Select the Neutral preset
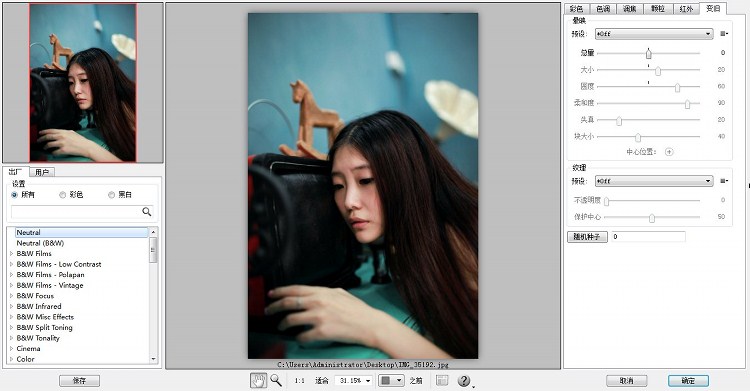This screenshot has height=391, width=750. coord(82,233)
